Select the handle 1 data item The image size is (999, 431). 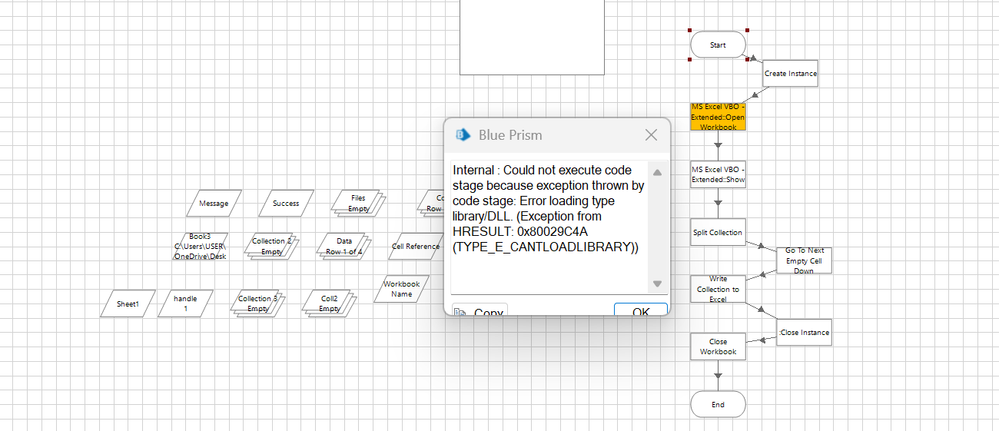tap(185, 303)
